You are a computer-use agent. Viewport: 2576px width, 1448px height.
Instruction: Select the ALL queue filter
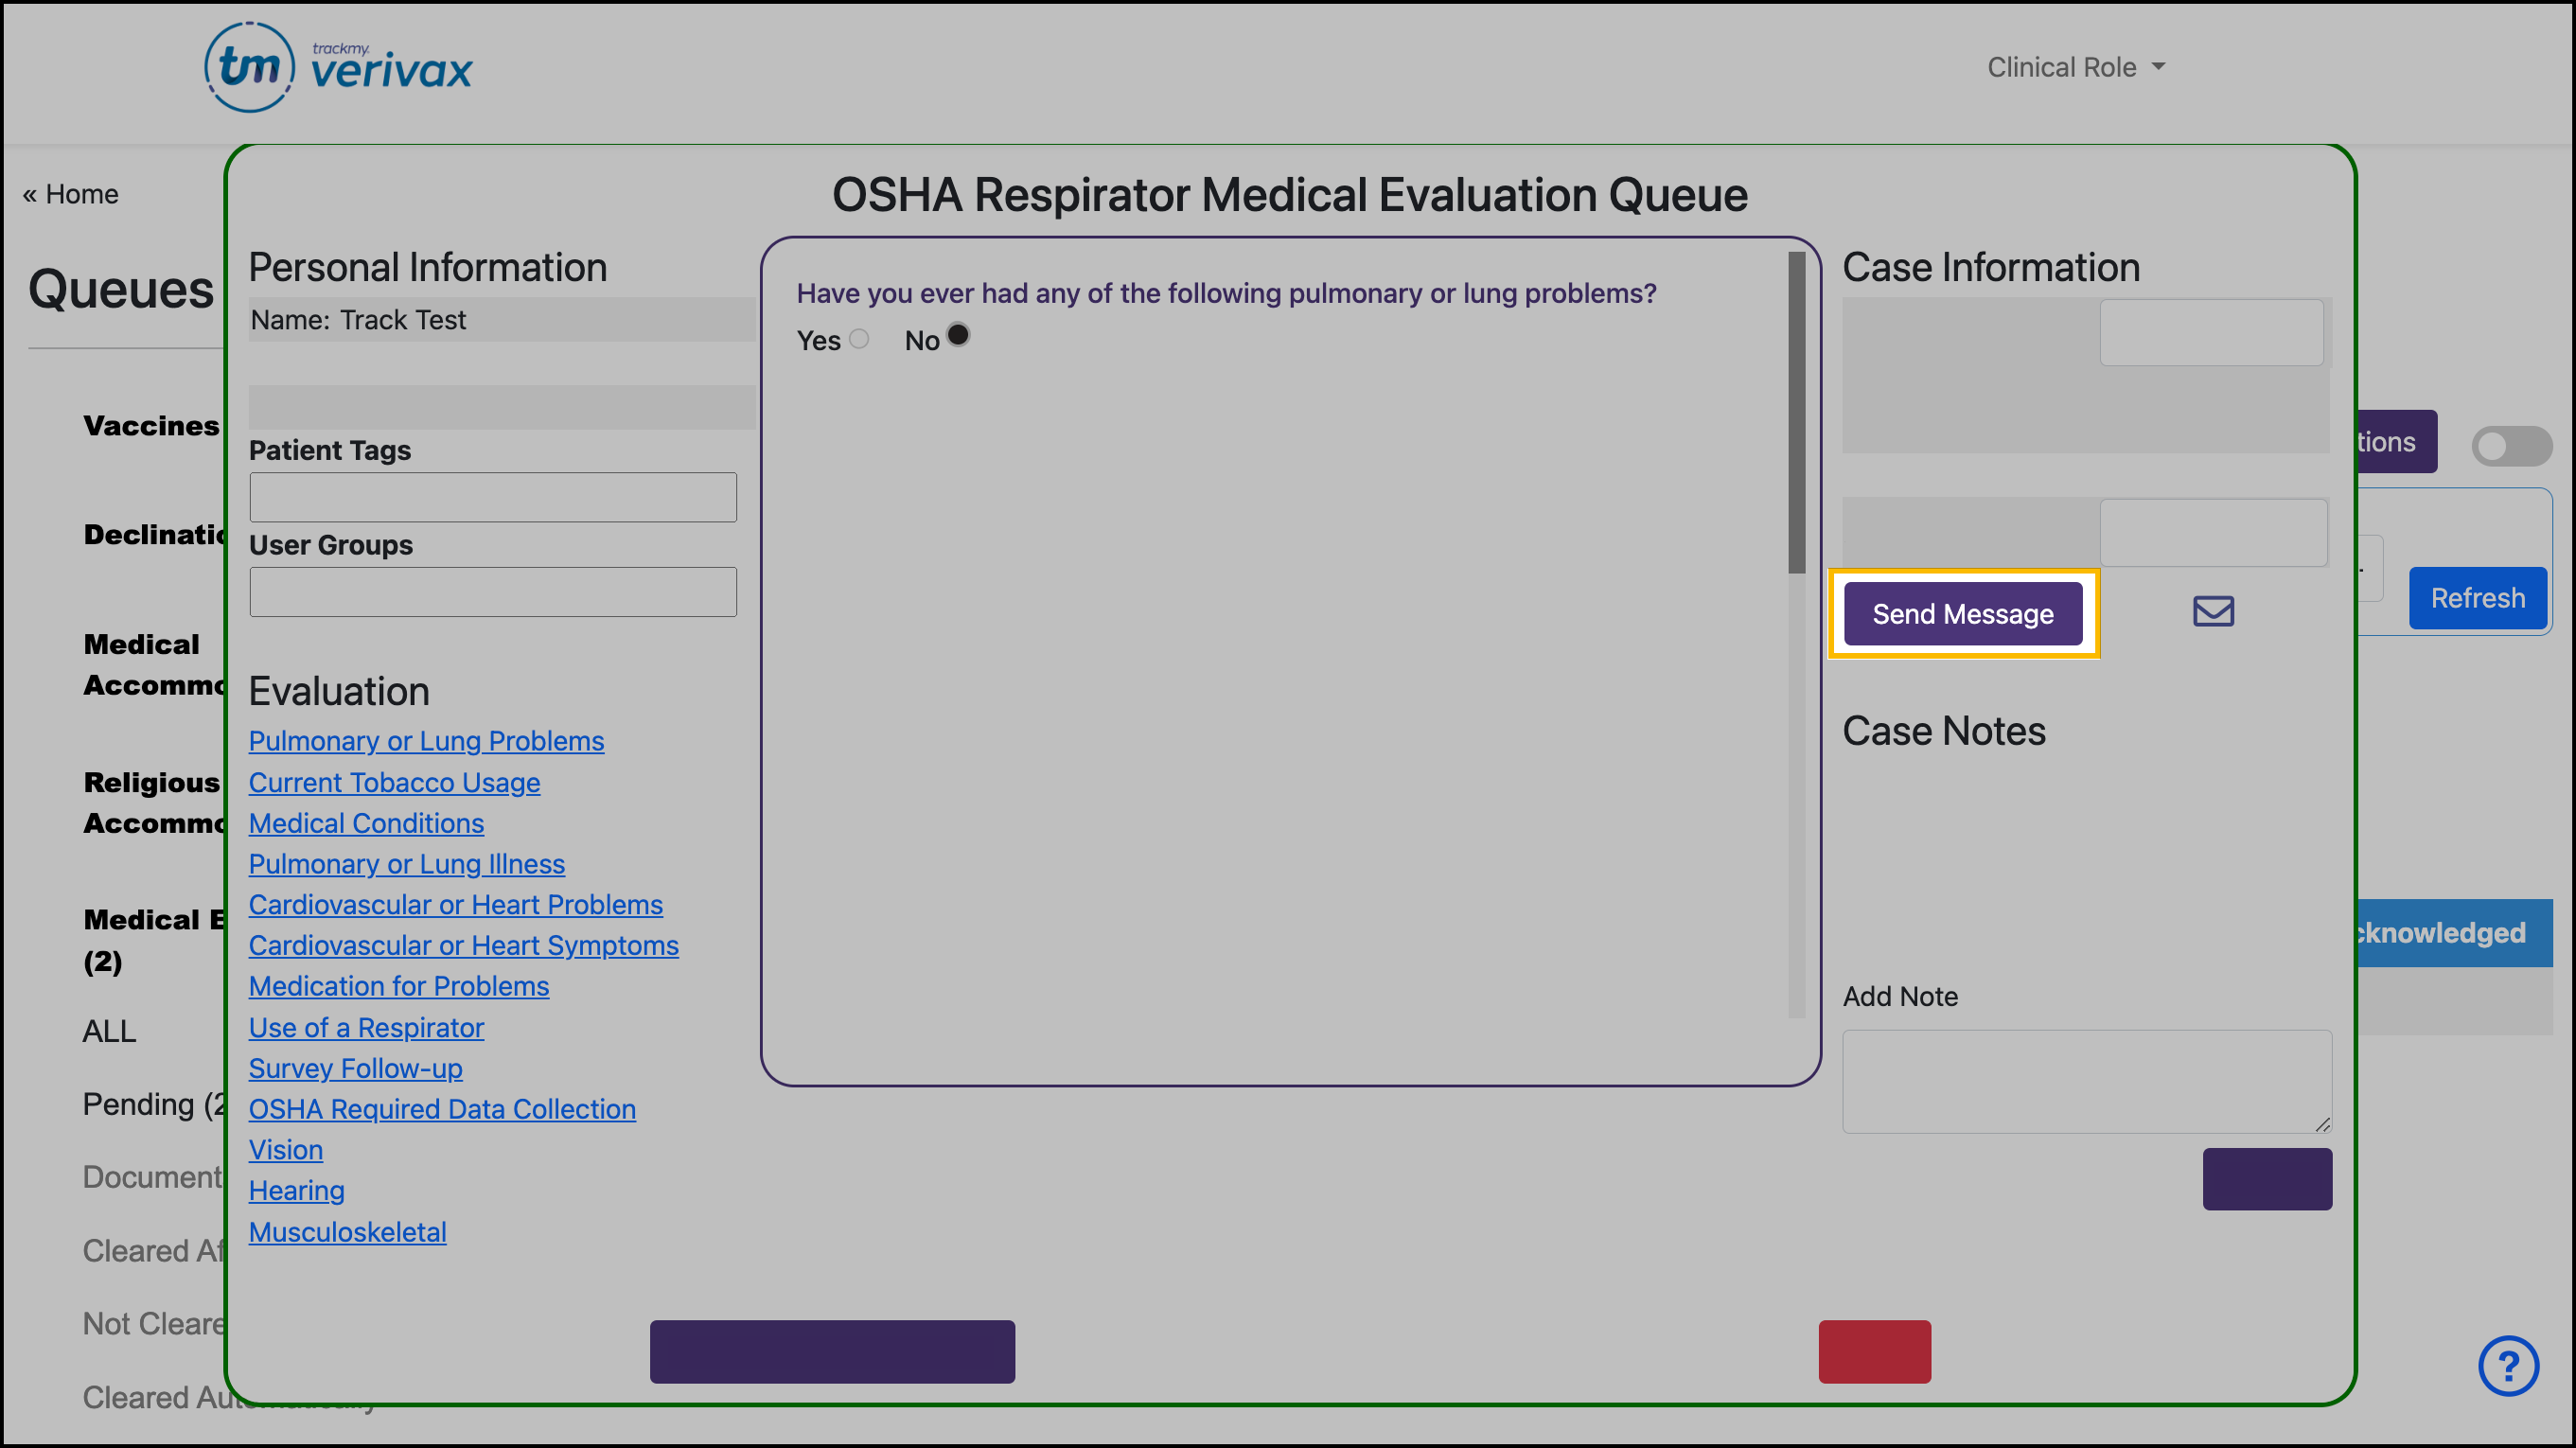click(x=109, y=1031)
